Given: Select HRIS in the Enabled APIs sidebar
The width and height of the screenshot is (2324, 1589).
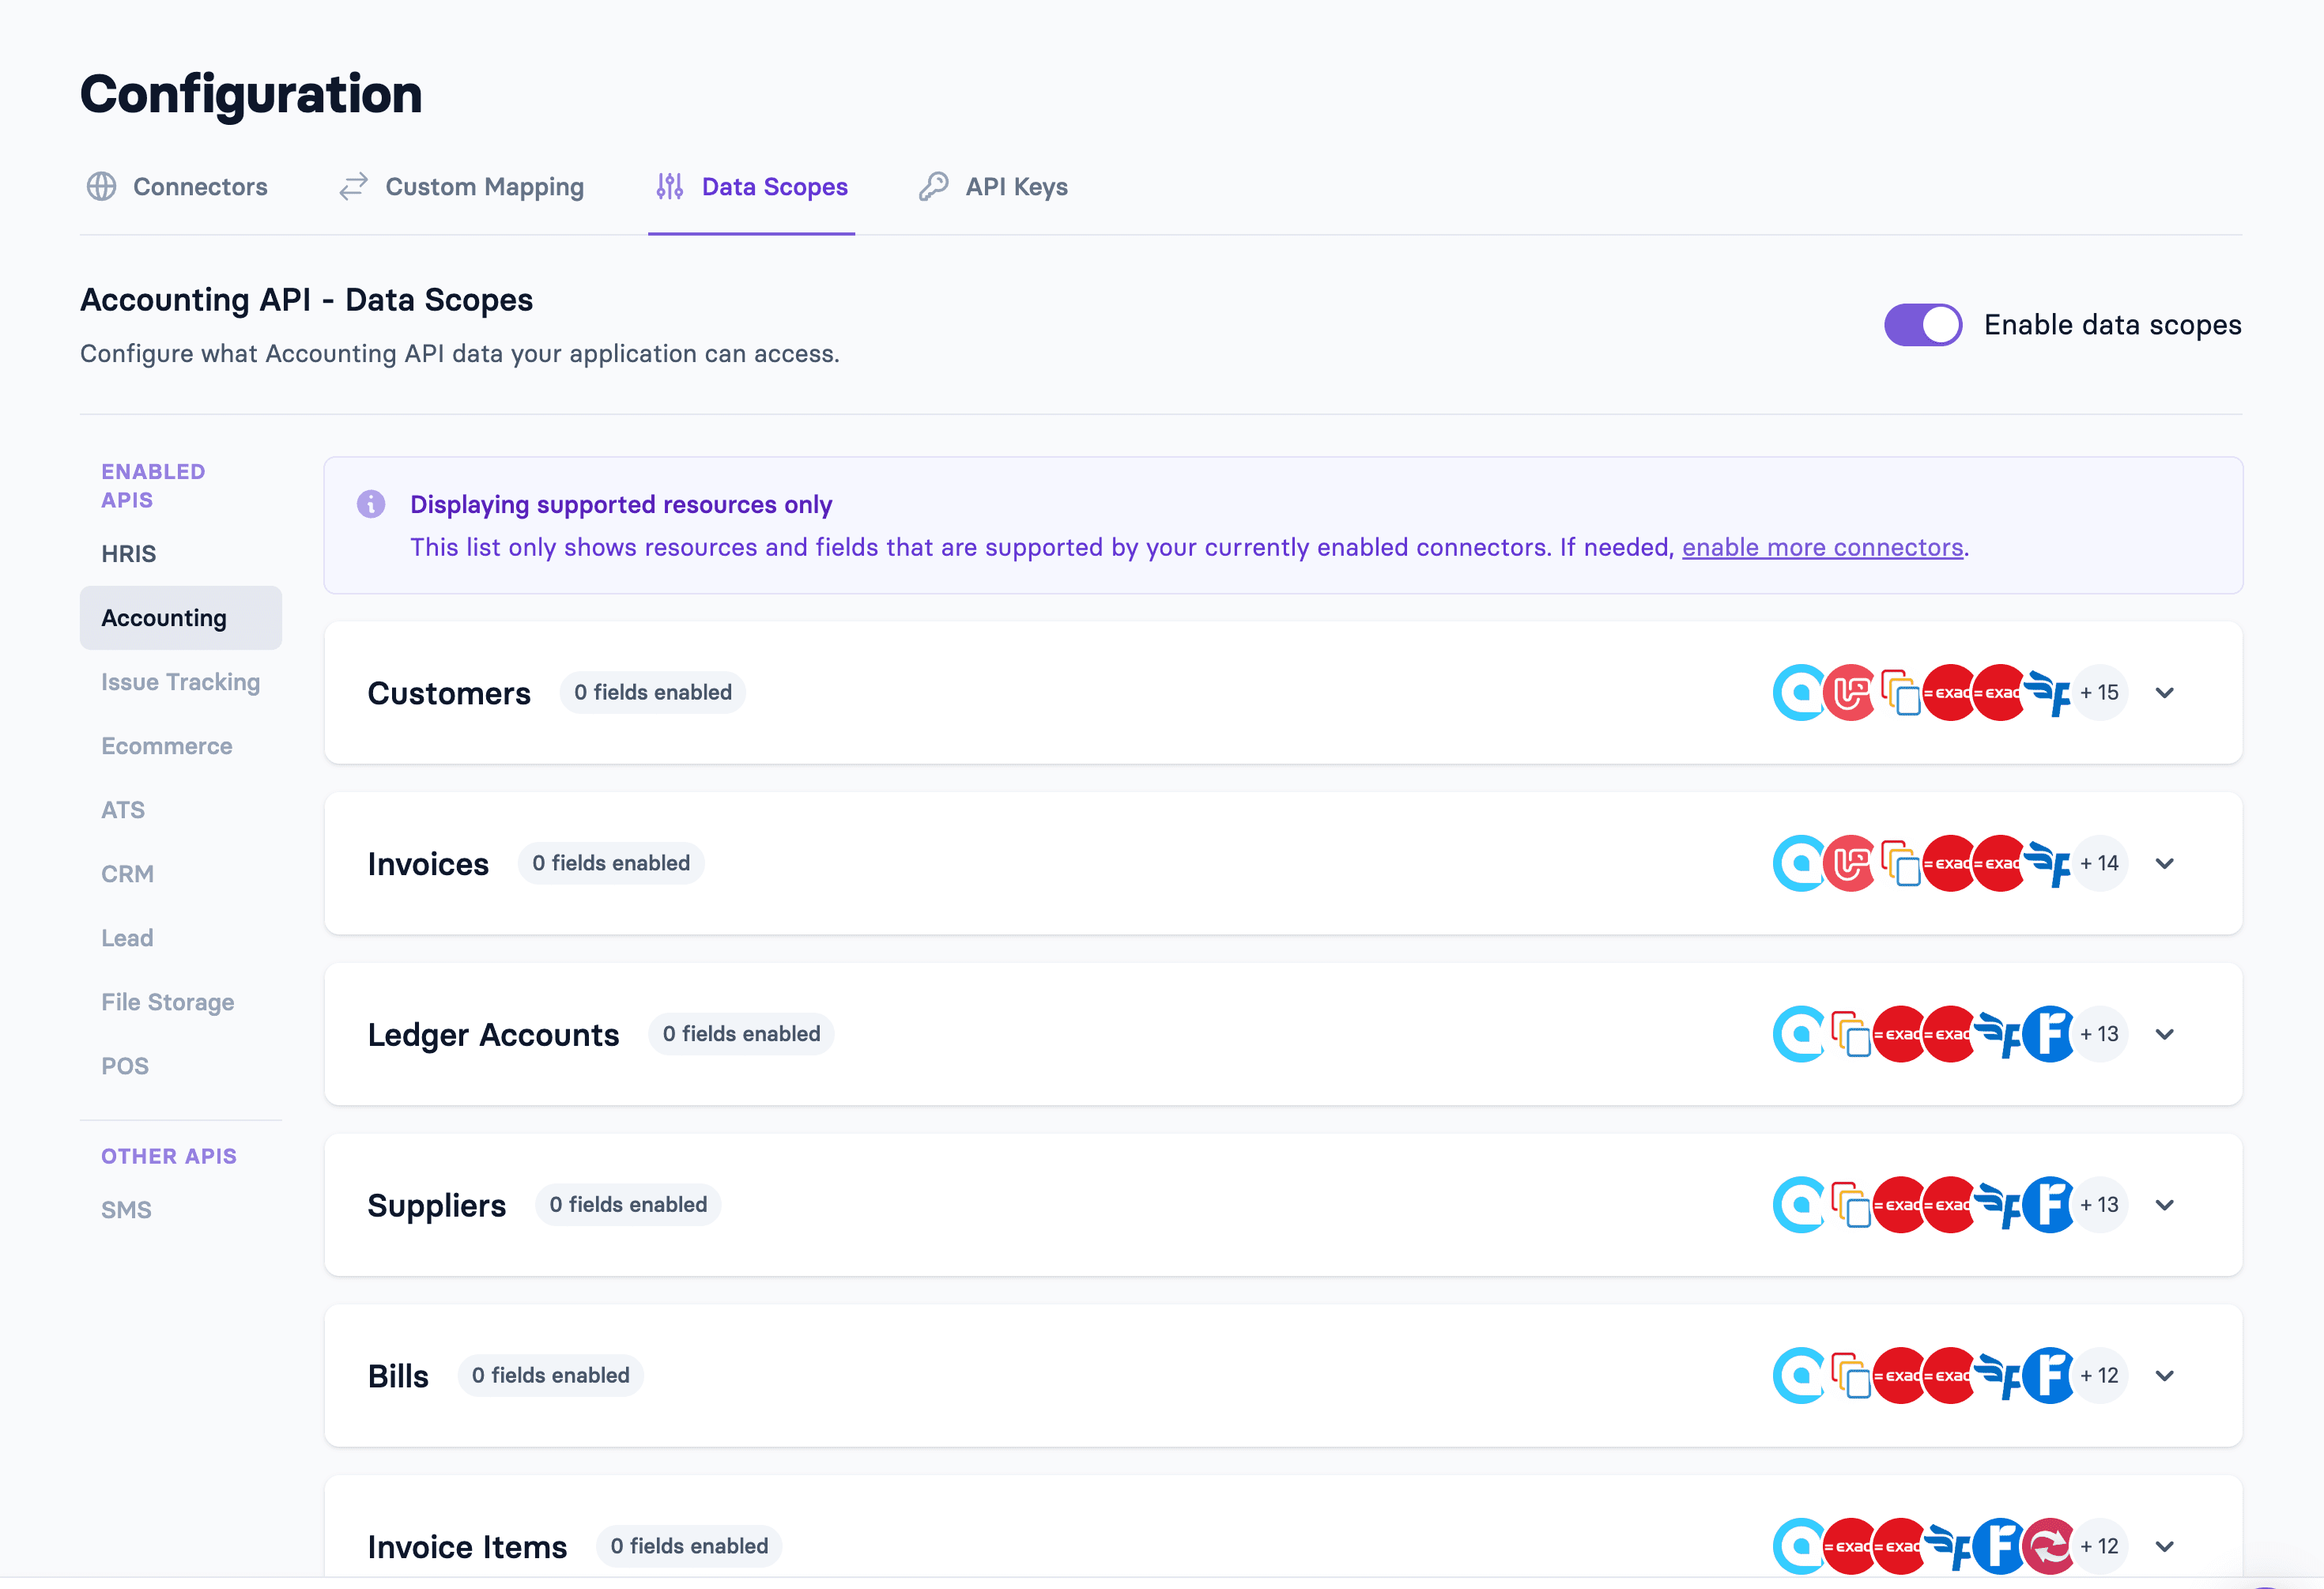Looking at the screenshot, I should [129, 554].
